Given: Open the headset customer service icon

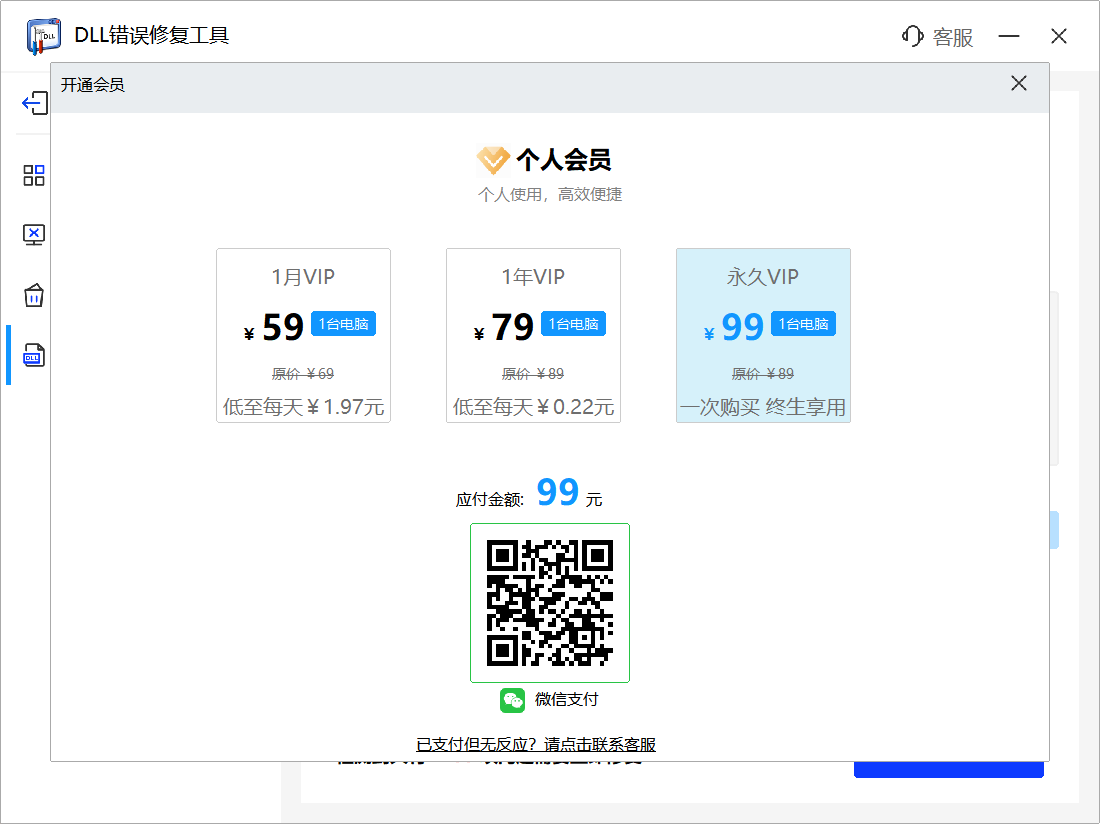Looking at the screenshot, I should click(x=911, y=35).
